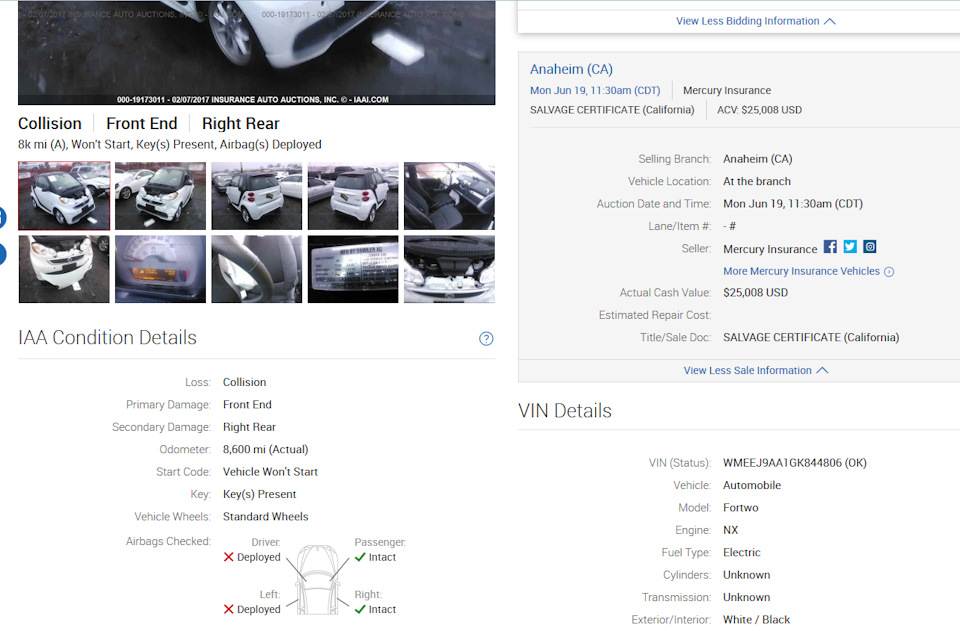
Task: Click the Right airbag Intact check mark
Action: point(360,609)
